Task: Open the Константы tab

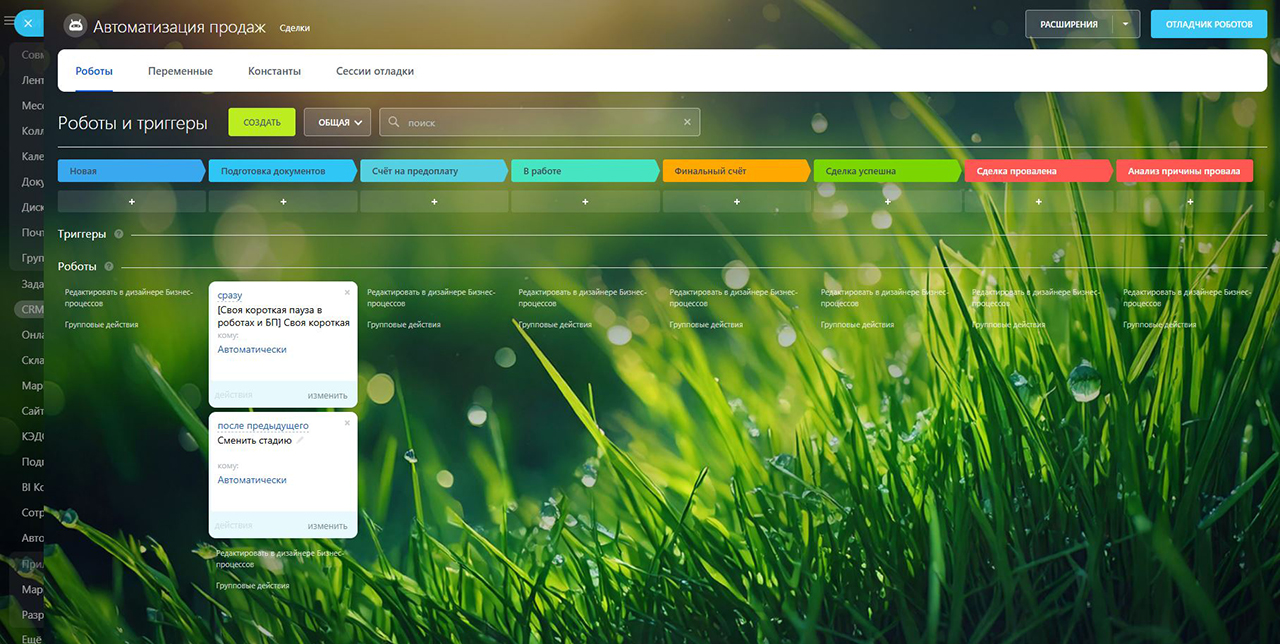Action: [275, 71]
